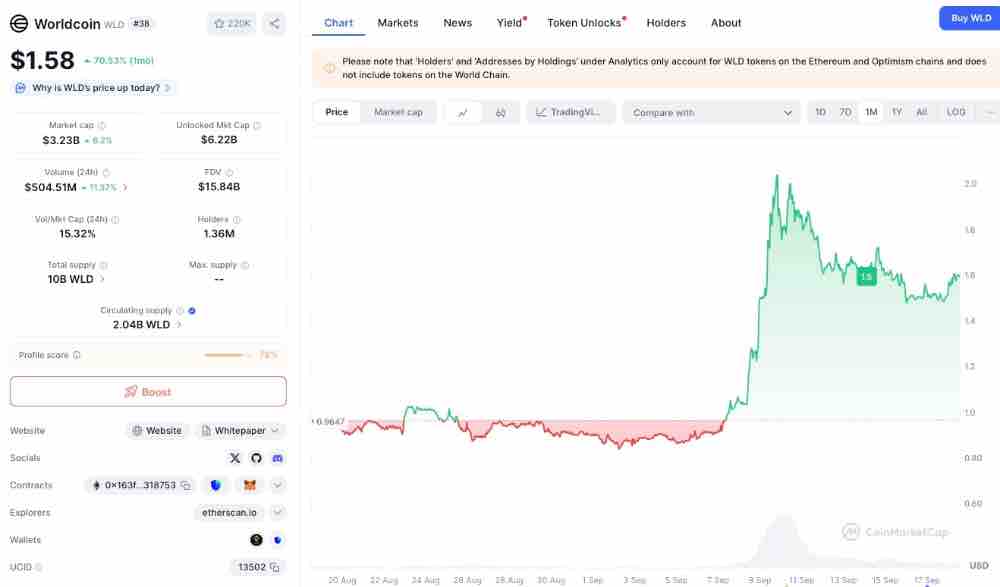The image size is (1000, 587).
Task: Click the info icon beside FDV
Action: pos(229,173)
